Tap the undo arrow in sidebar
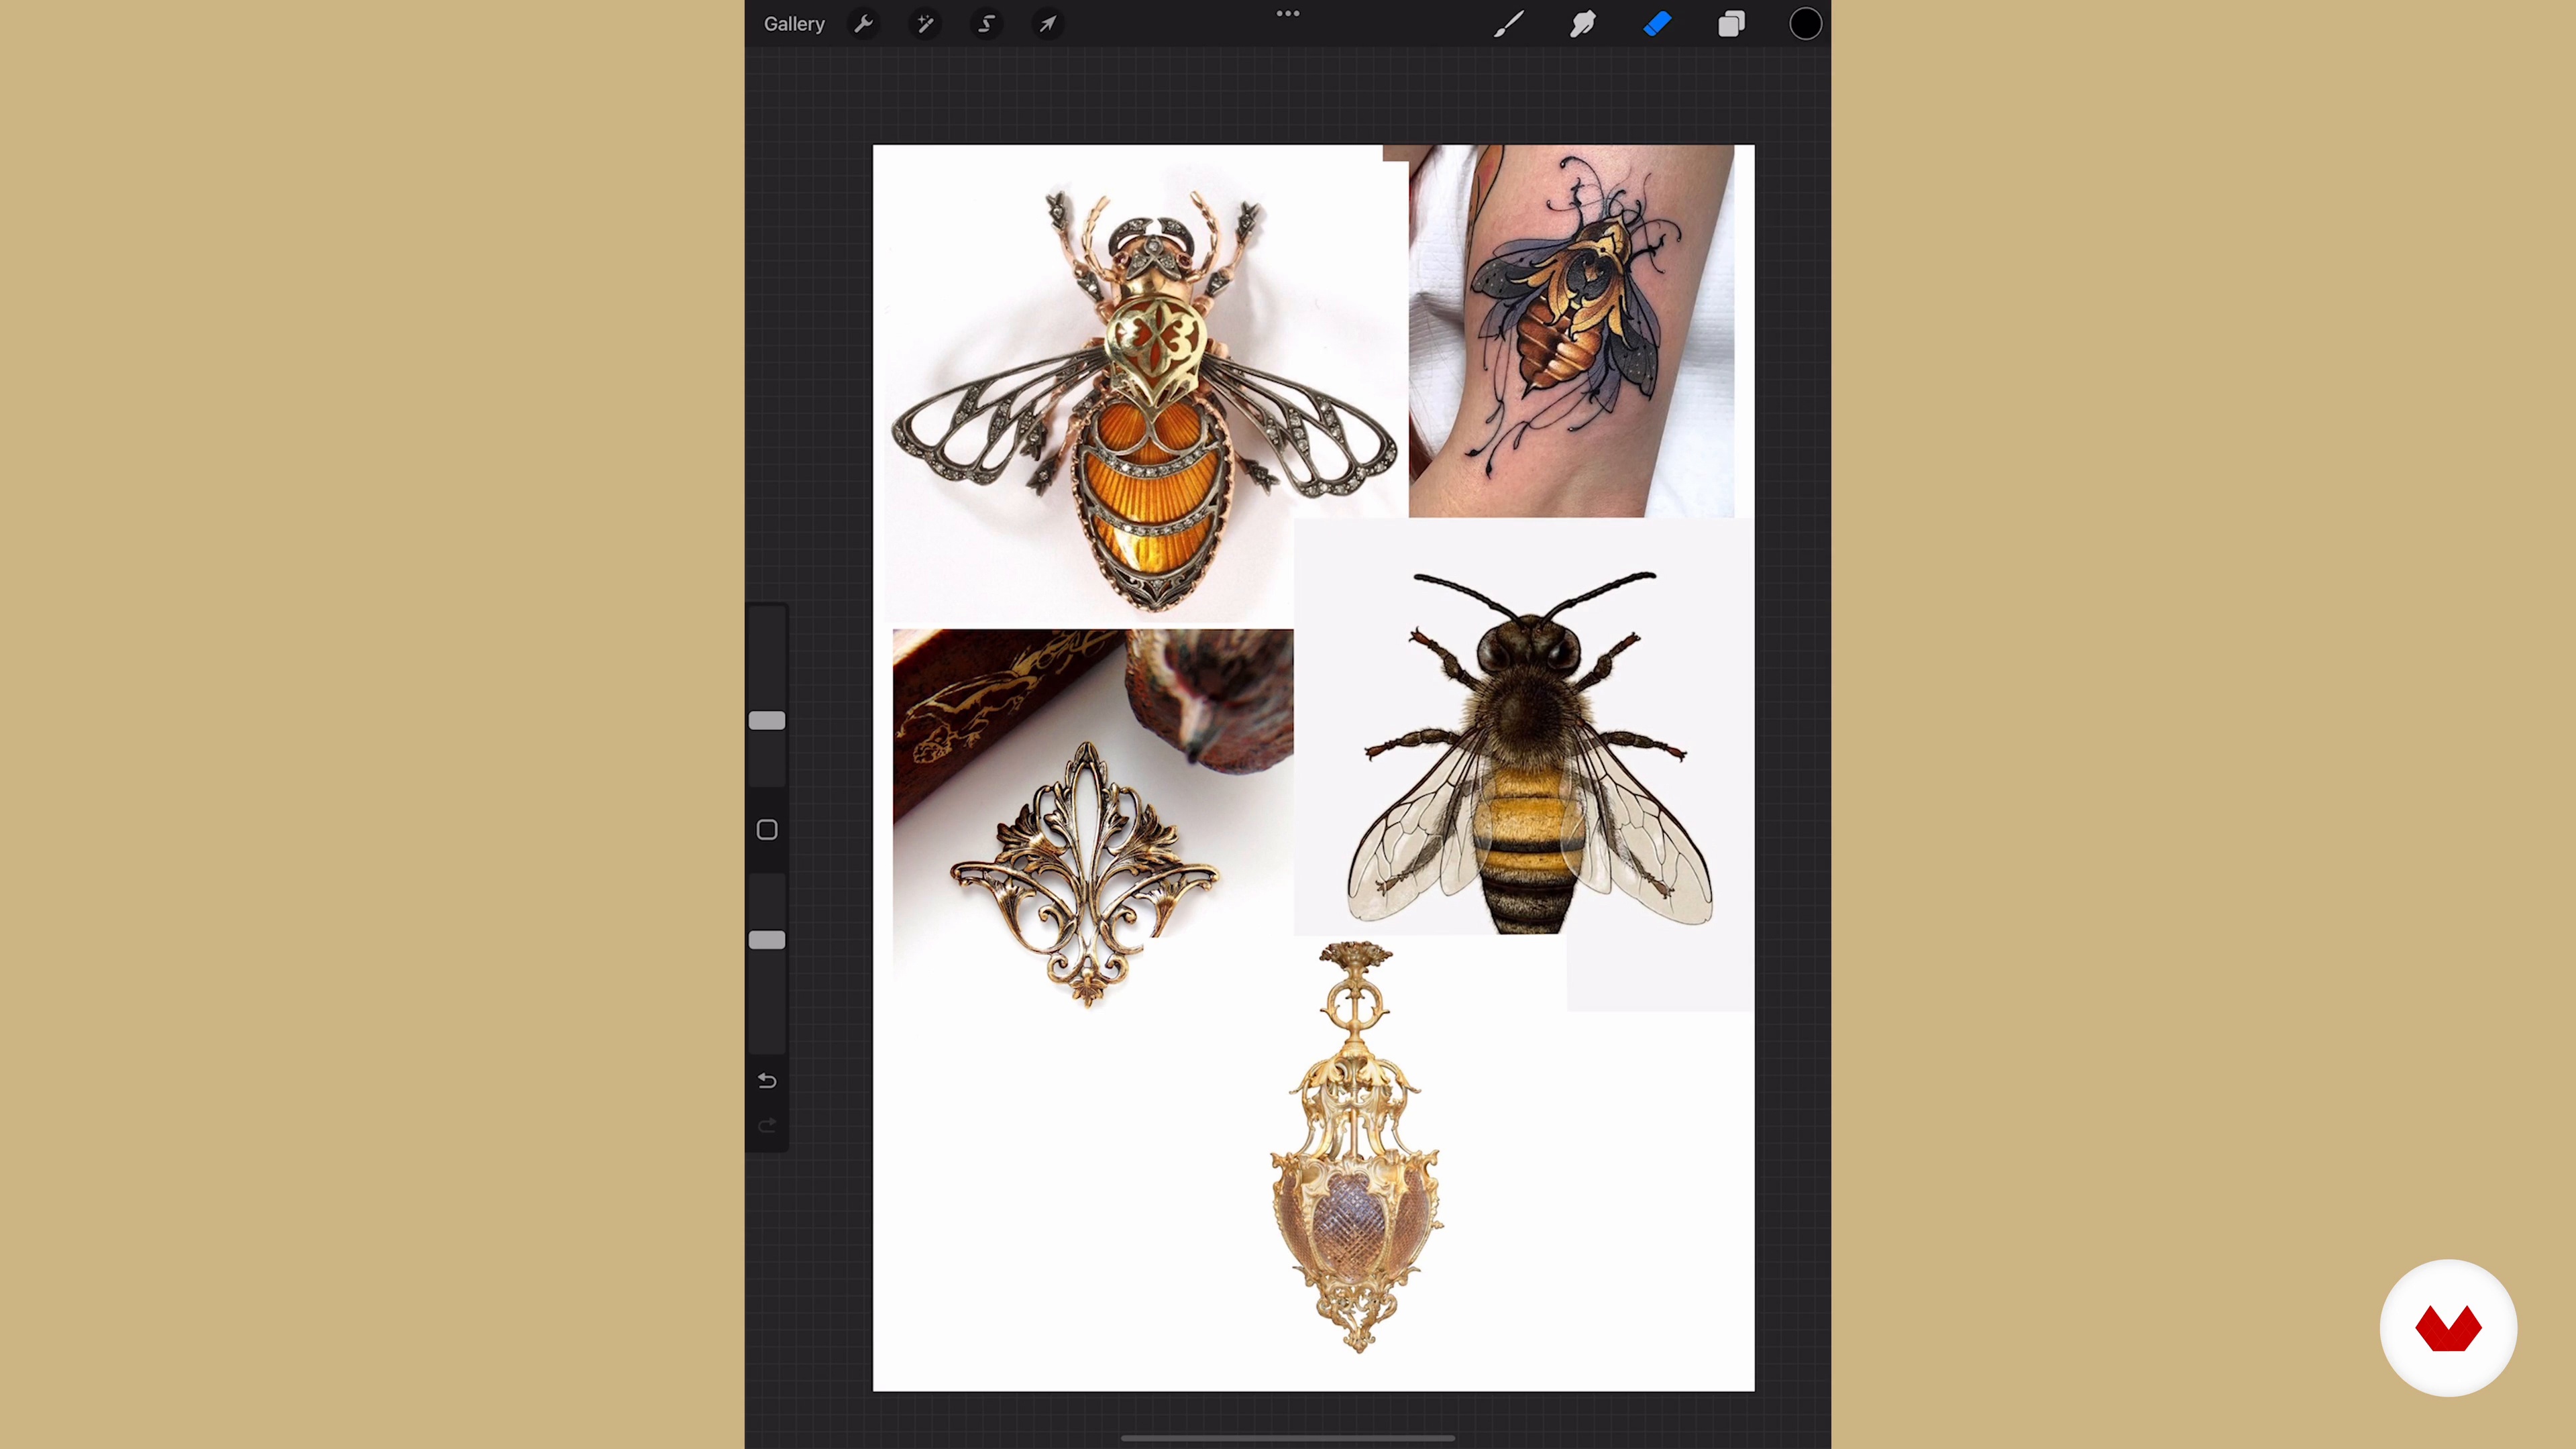The height and width of the screenshot is (1449, 2576). pyautogui.click(x=767, y=1081)
